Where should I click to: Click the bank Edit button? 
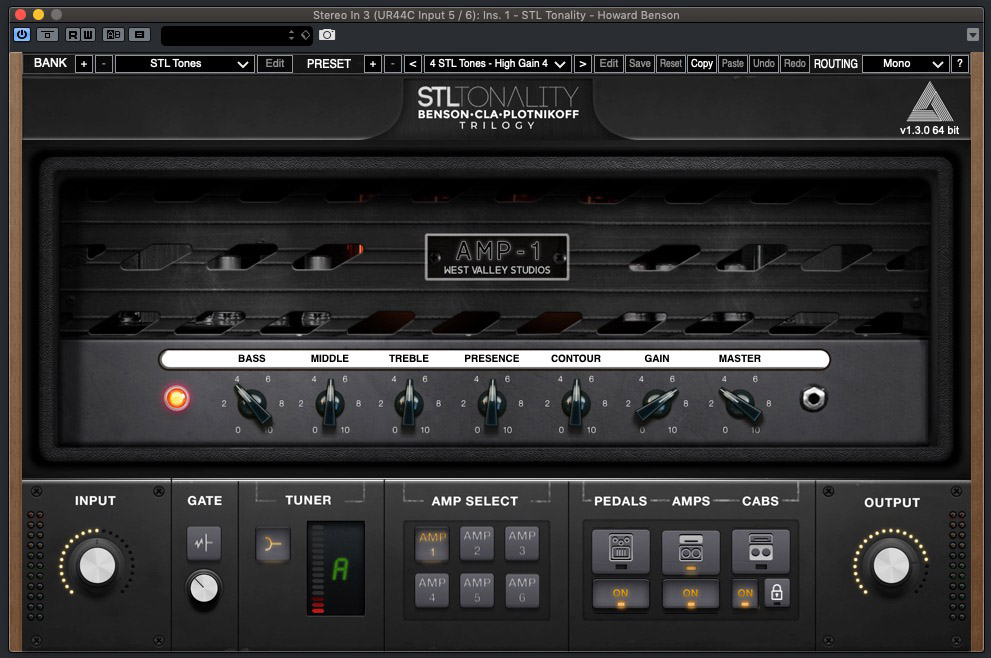(275, 64)
